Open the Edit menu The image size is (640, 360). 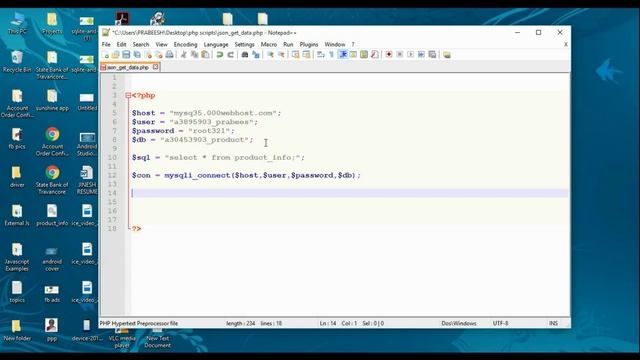point(121,44)
